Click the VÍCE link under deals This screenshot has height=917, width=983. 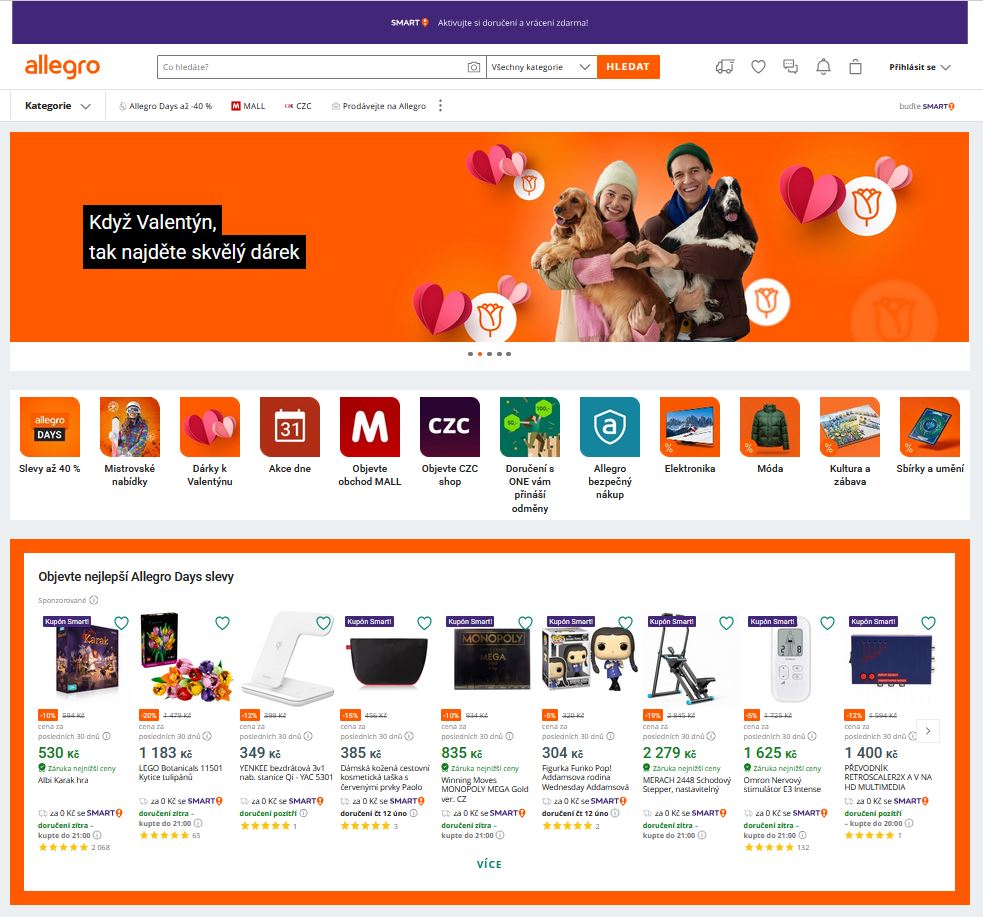489,864
